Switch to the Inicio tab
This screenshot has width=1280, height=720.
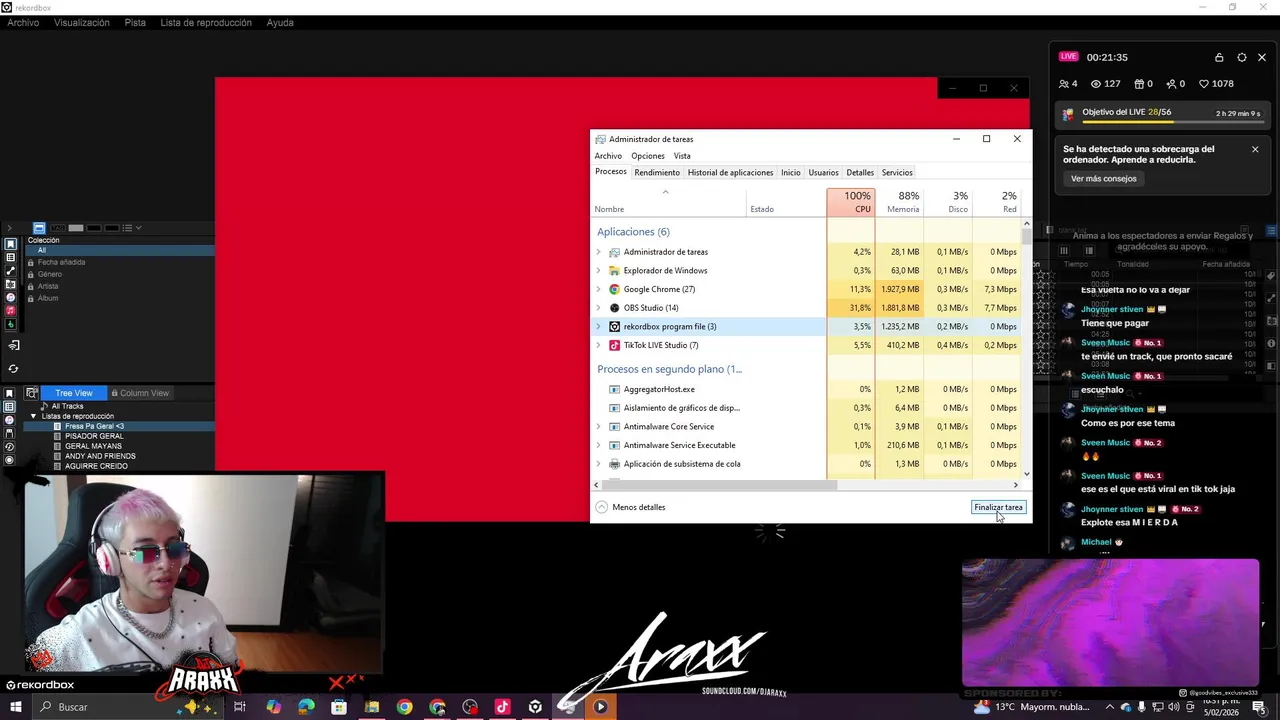[x=791, y=172]
